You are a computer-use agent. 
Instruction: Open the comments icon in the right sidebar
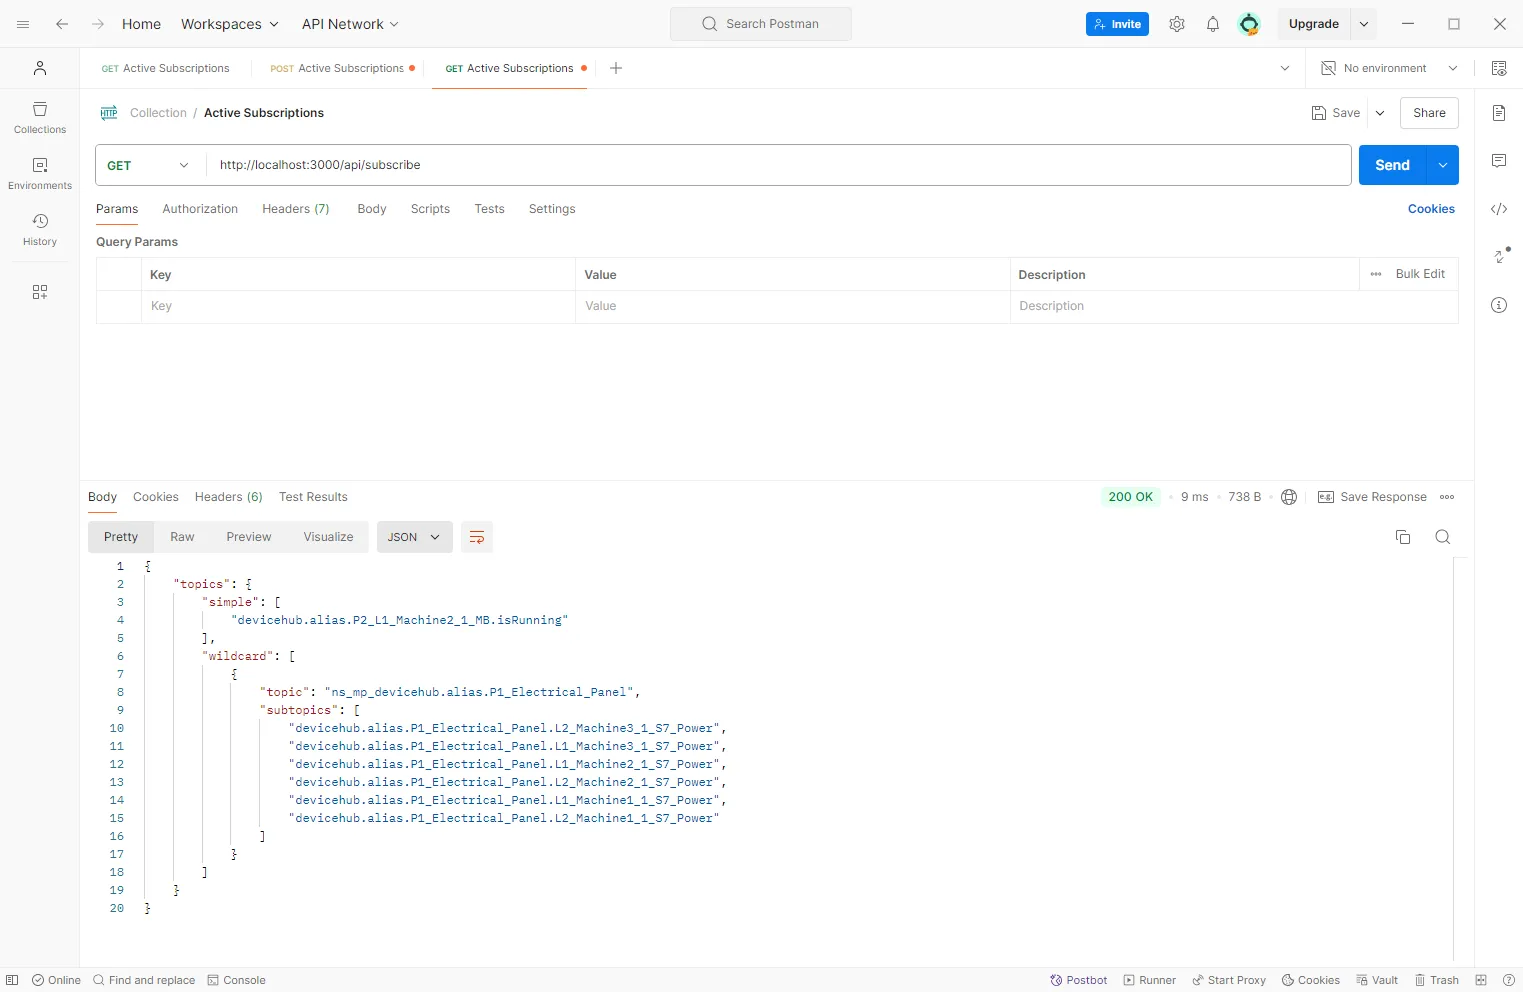1499,161
